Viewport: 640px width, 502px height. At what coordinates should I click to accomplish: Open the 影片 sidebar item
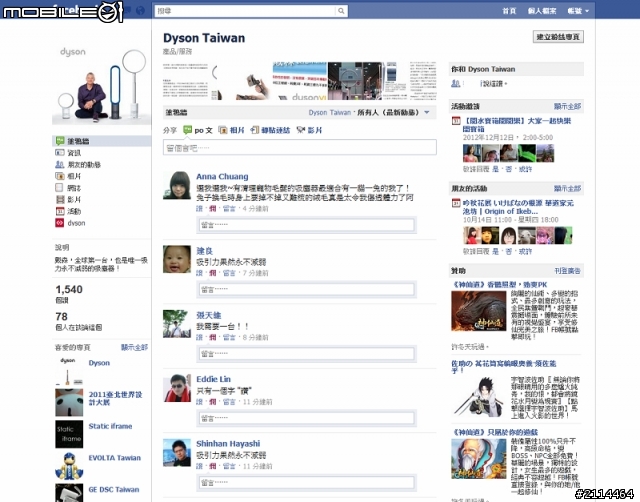coord(74,200)
